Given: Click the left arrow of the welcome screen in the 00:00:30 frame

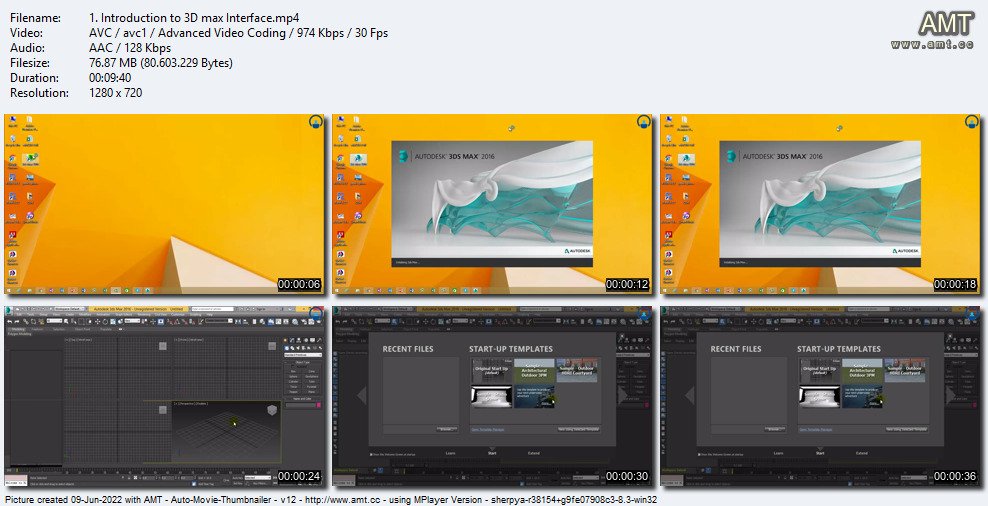Looking at the screenshot, I should coord(362,395).
